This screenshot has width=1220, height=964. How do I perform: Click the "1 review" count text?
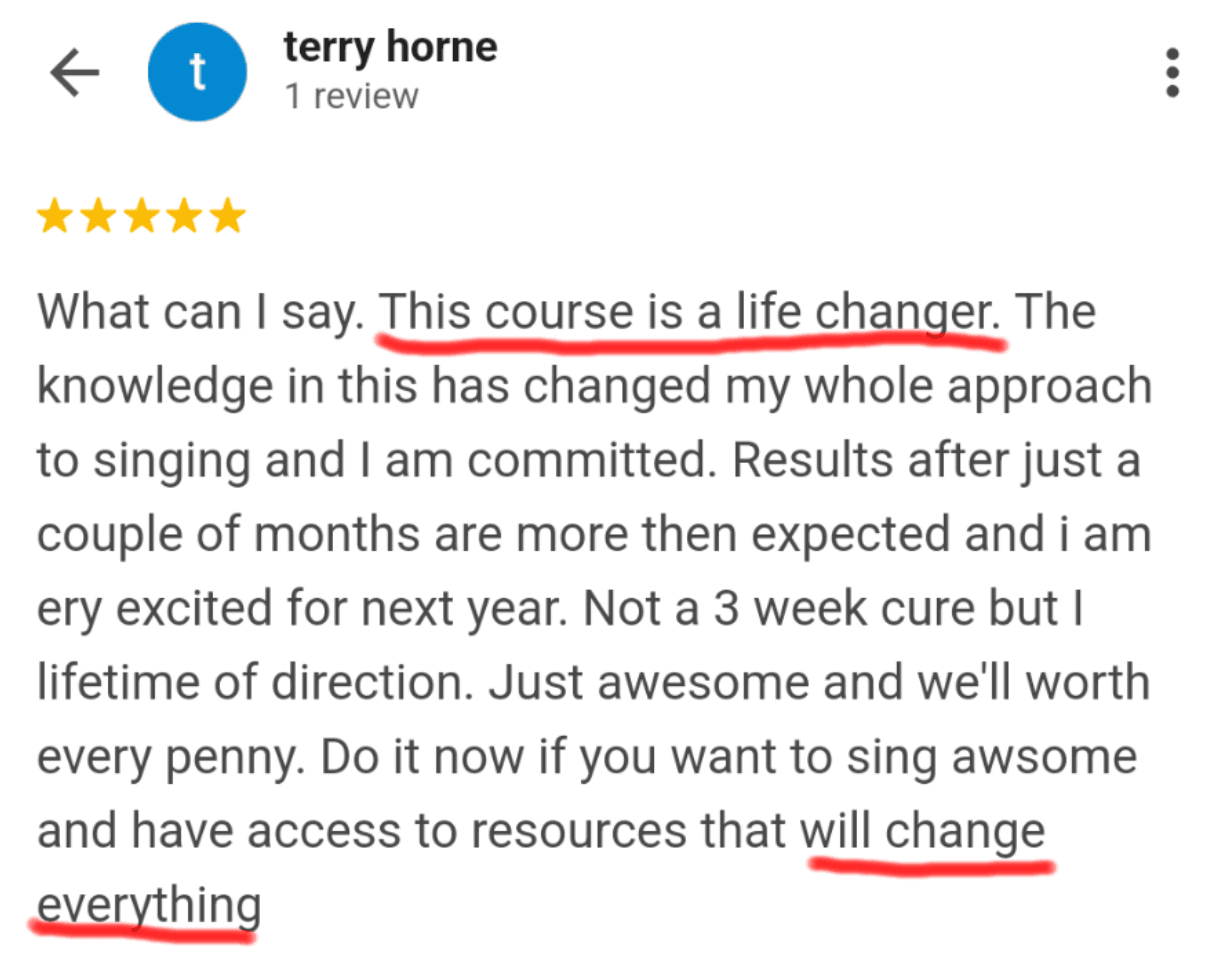tap(350, 97)
